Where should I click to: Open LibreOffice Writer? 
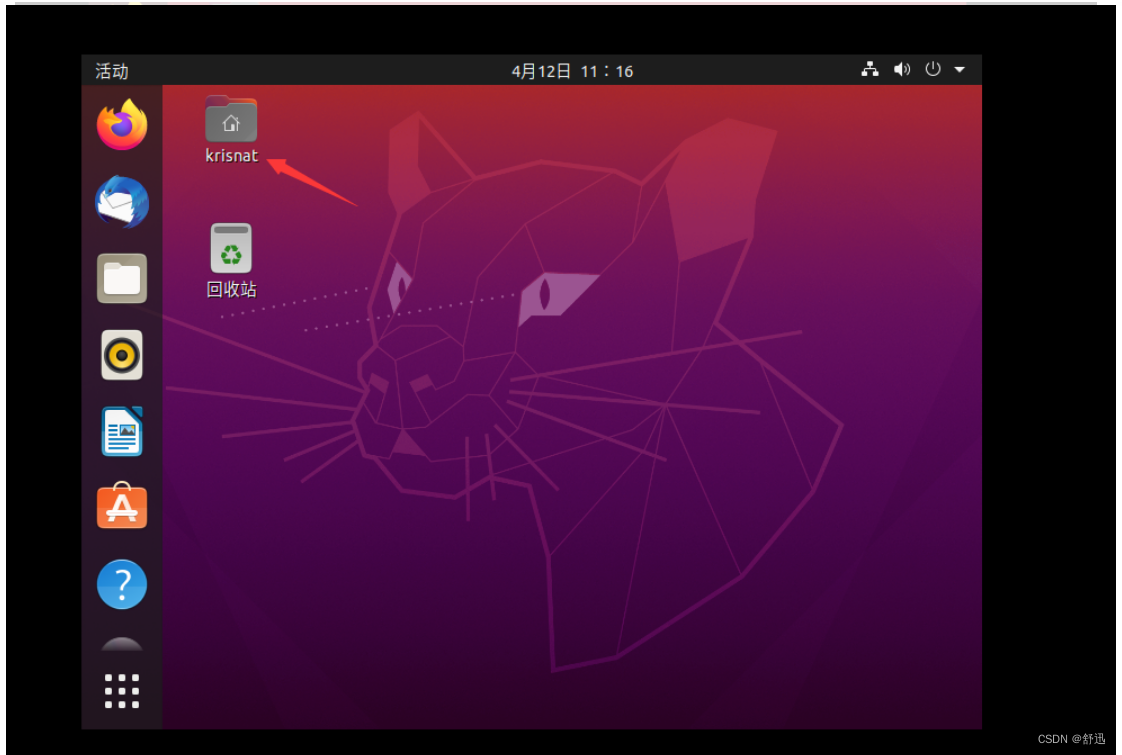[121, 431]
